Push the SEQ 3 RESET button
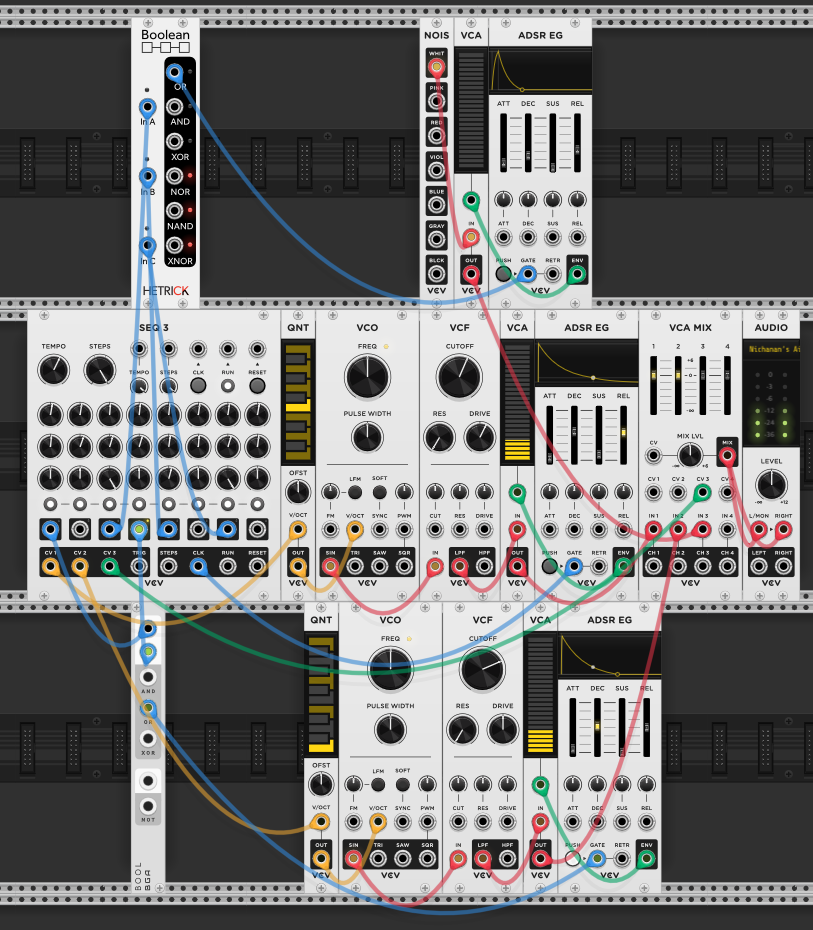813x930 pixels. (x=257, y=386)
